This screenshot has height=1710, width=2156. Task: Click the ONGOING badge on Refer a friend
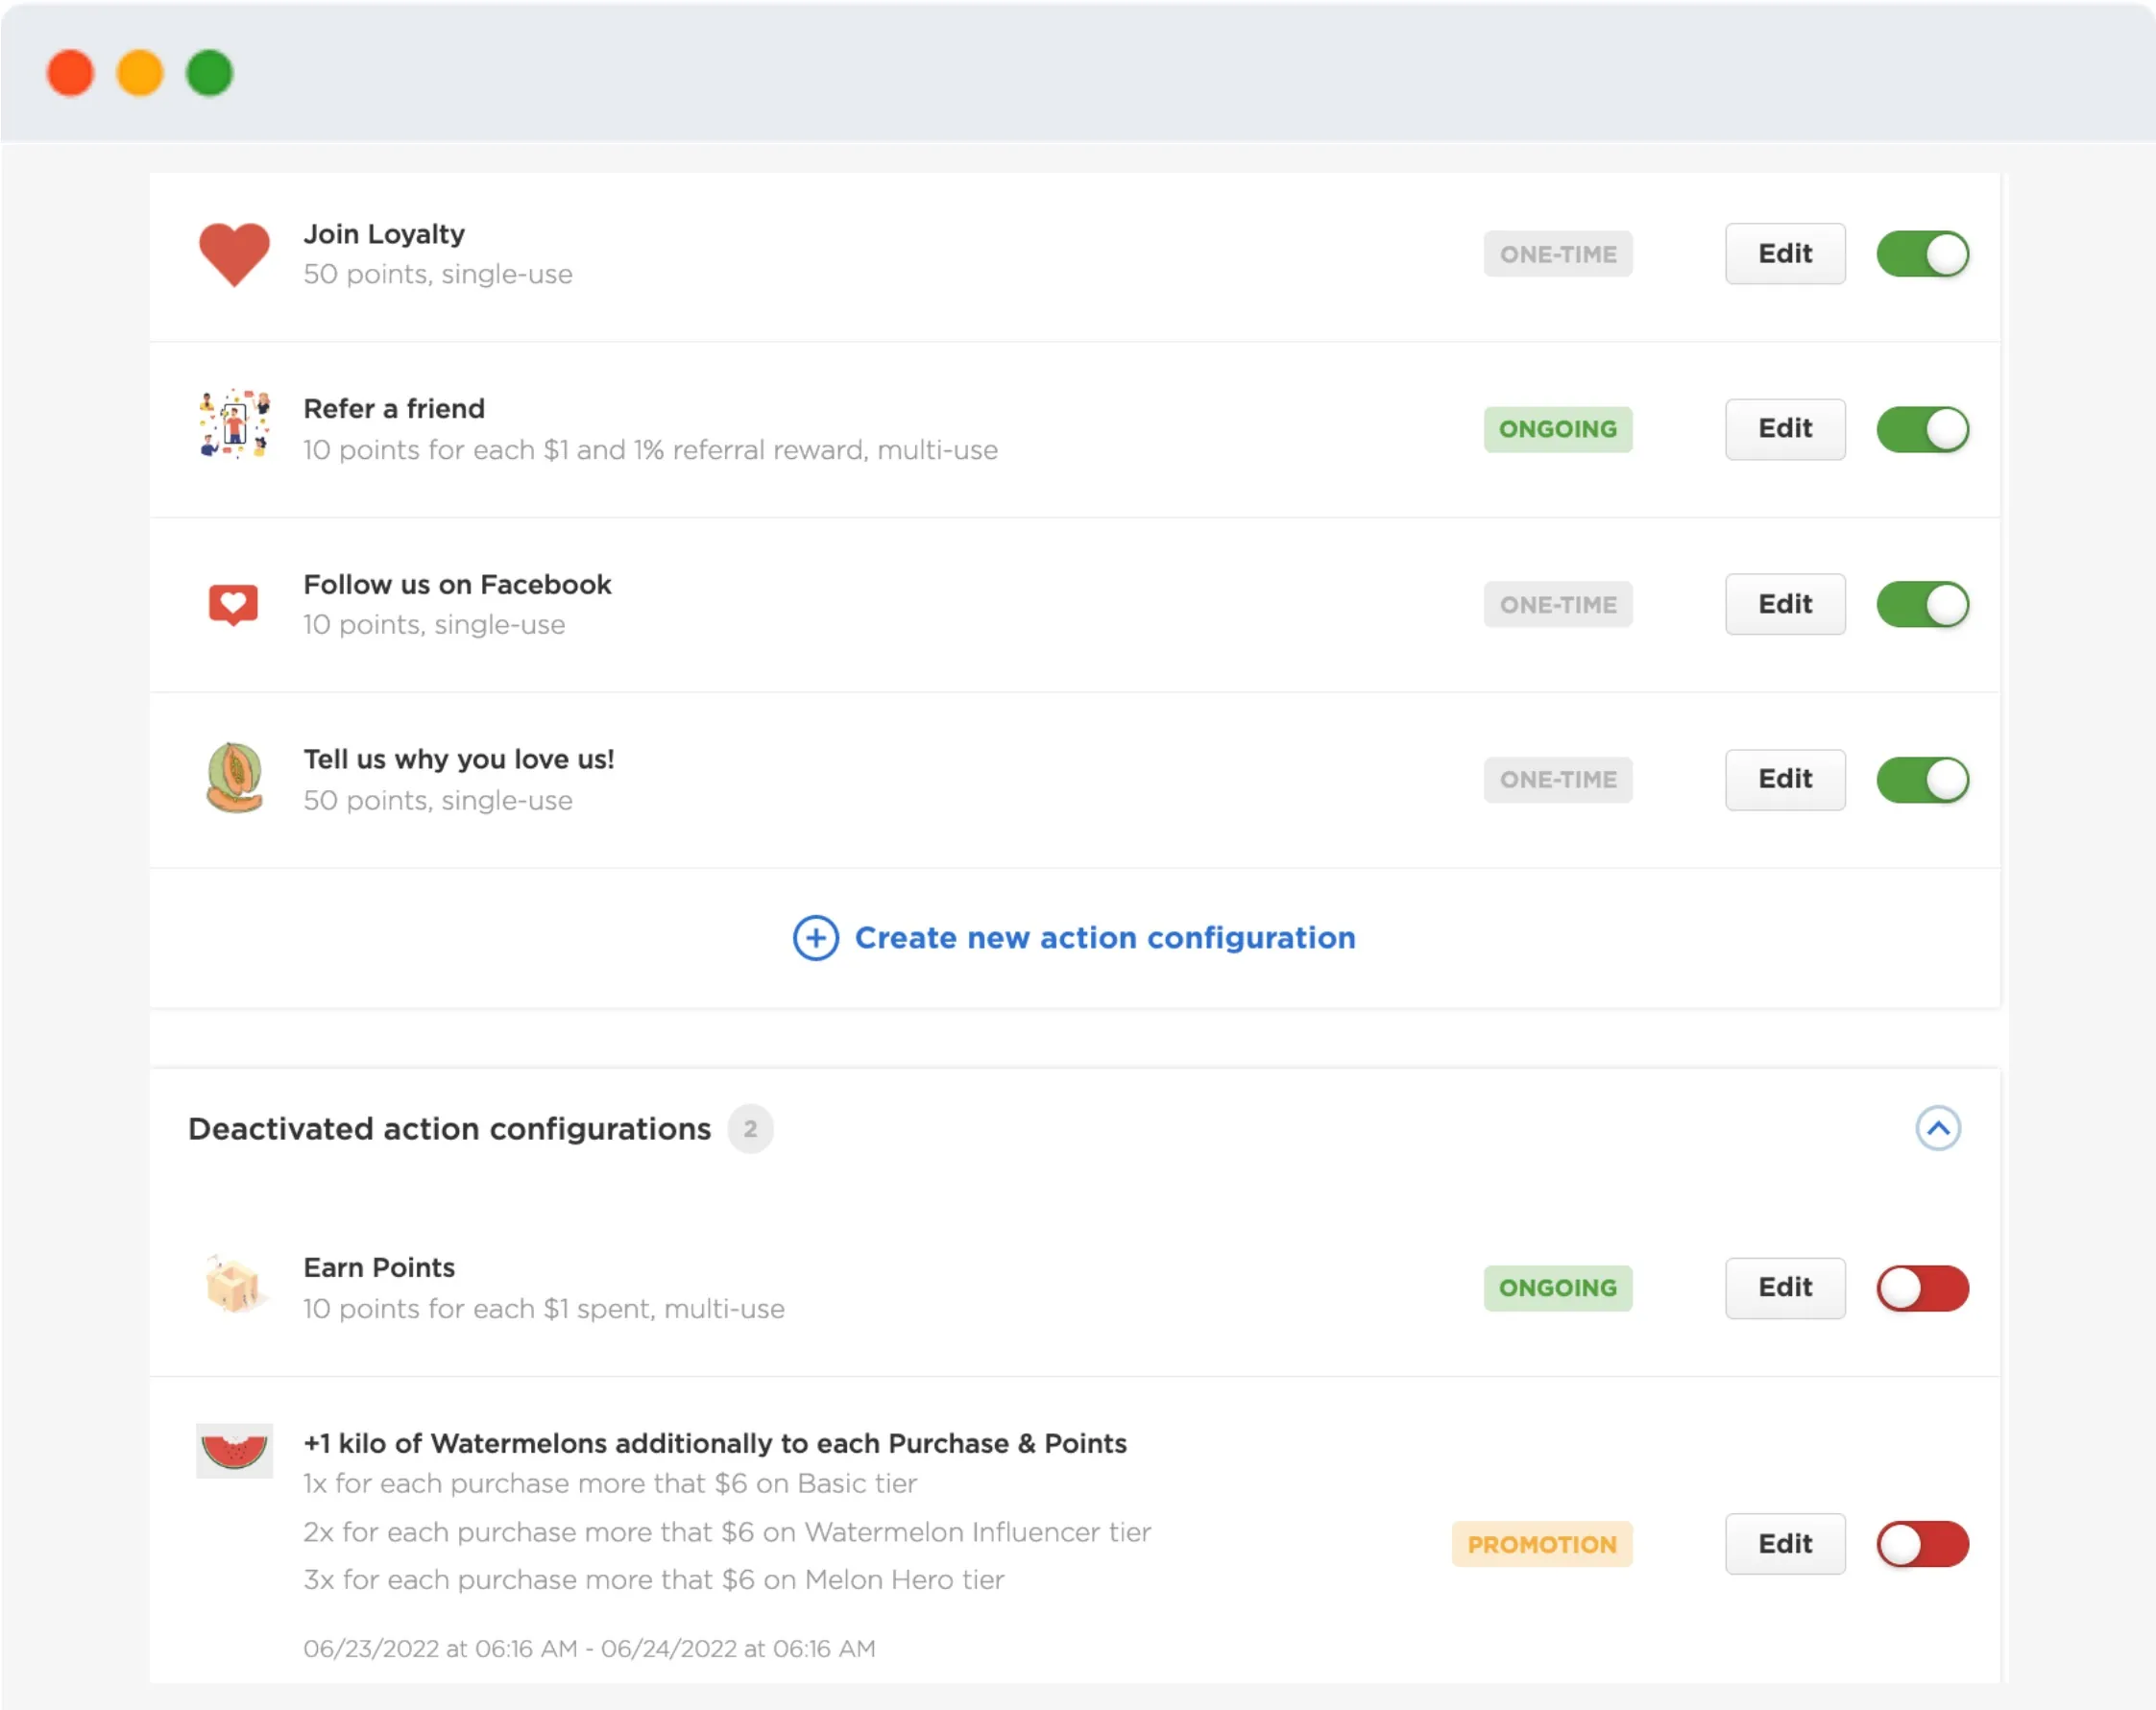[x=1558, y=429]
